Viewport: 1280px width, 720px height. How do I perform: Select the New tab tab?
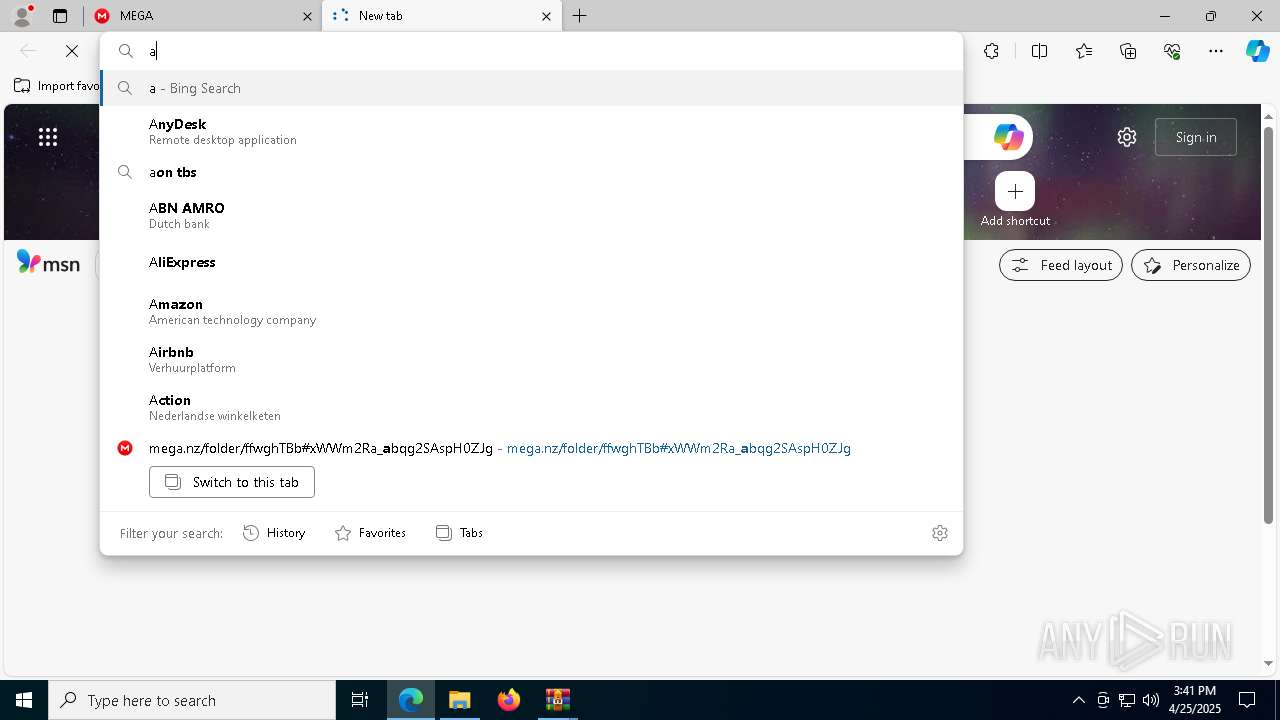(441, 16)
